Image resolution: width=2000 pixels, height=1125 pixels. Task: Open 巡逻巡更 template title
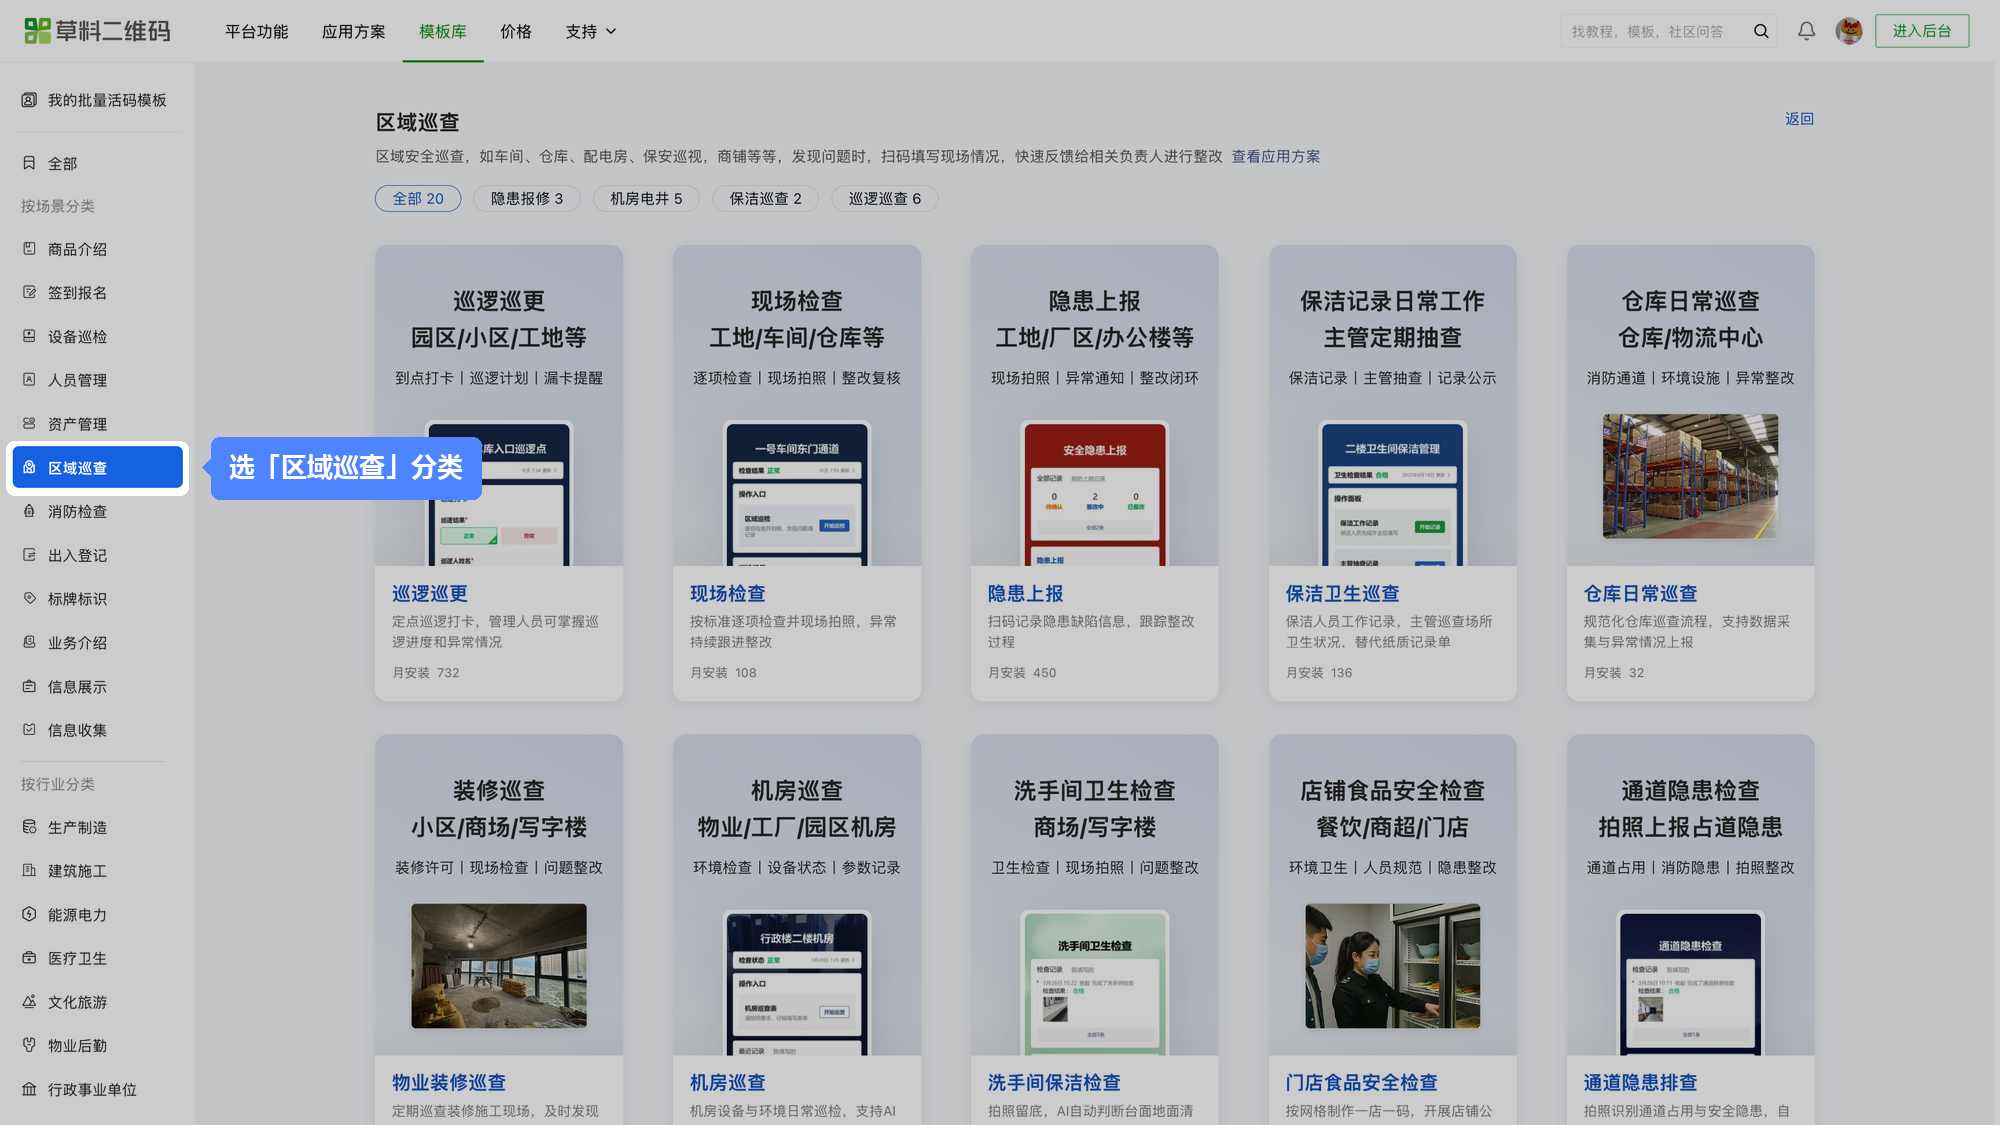(x=430, y=593)
